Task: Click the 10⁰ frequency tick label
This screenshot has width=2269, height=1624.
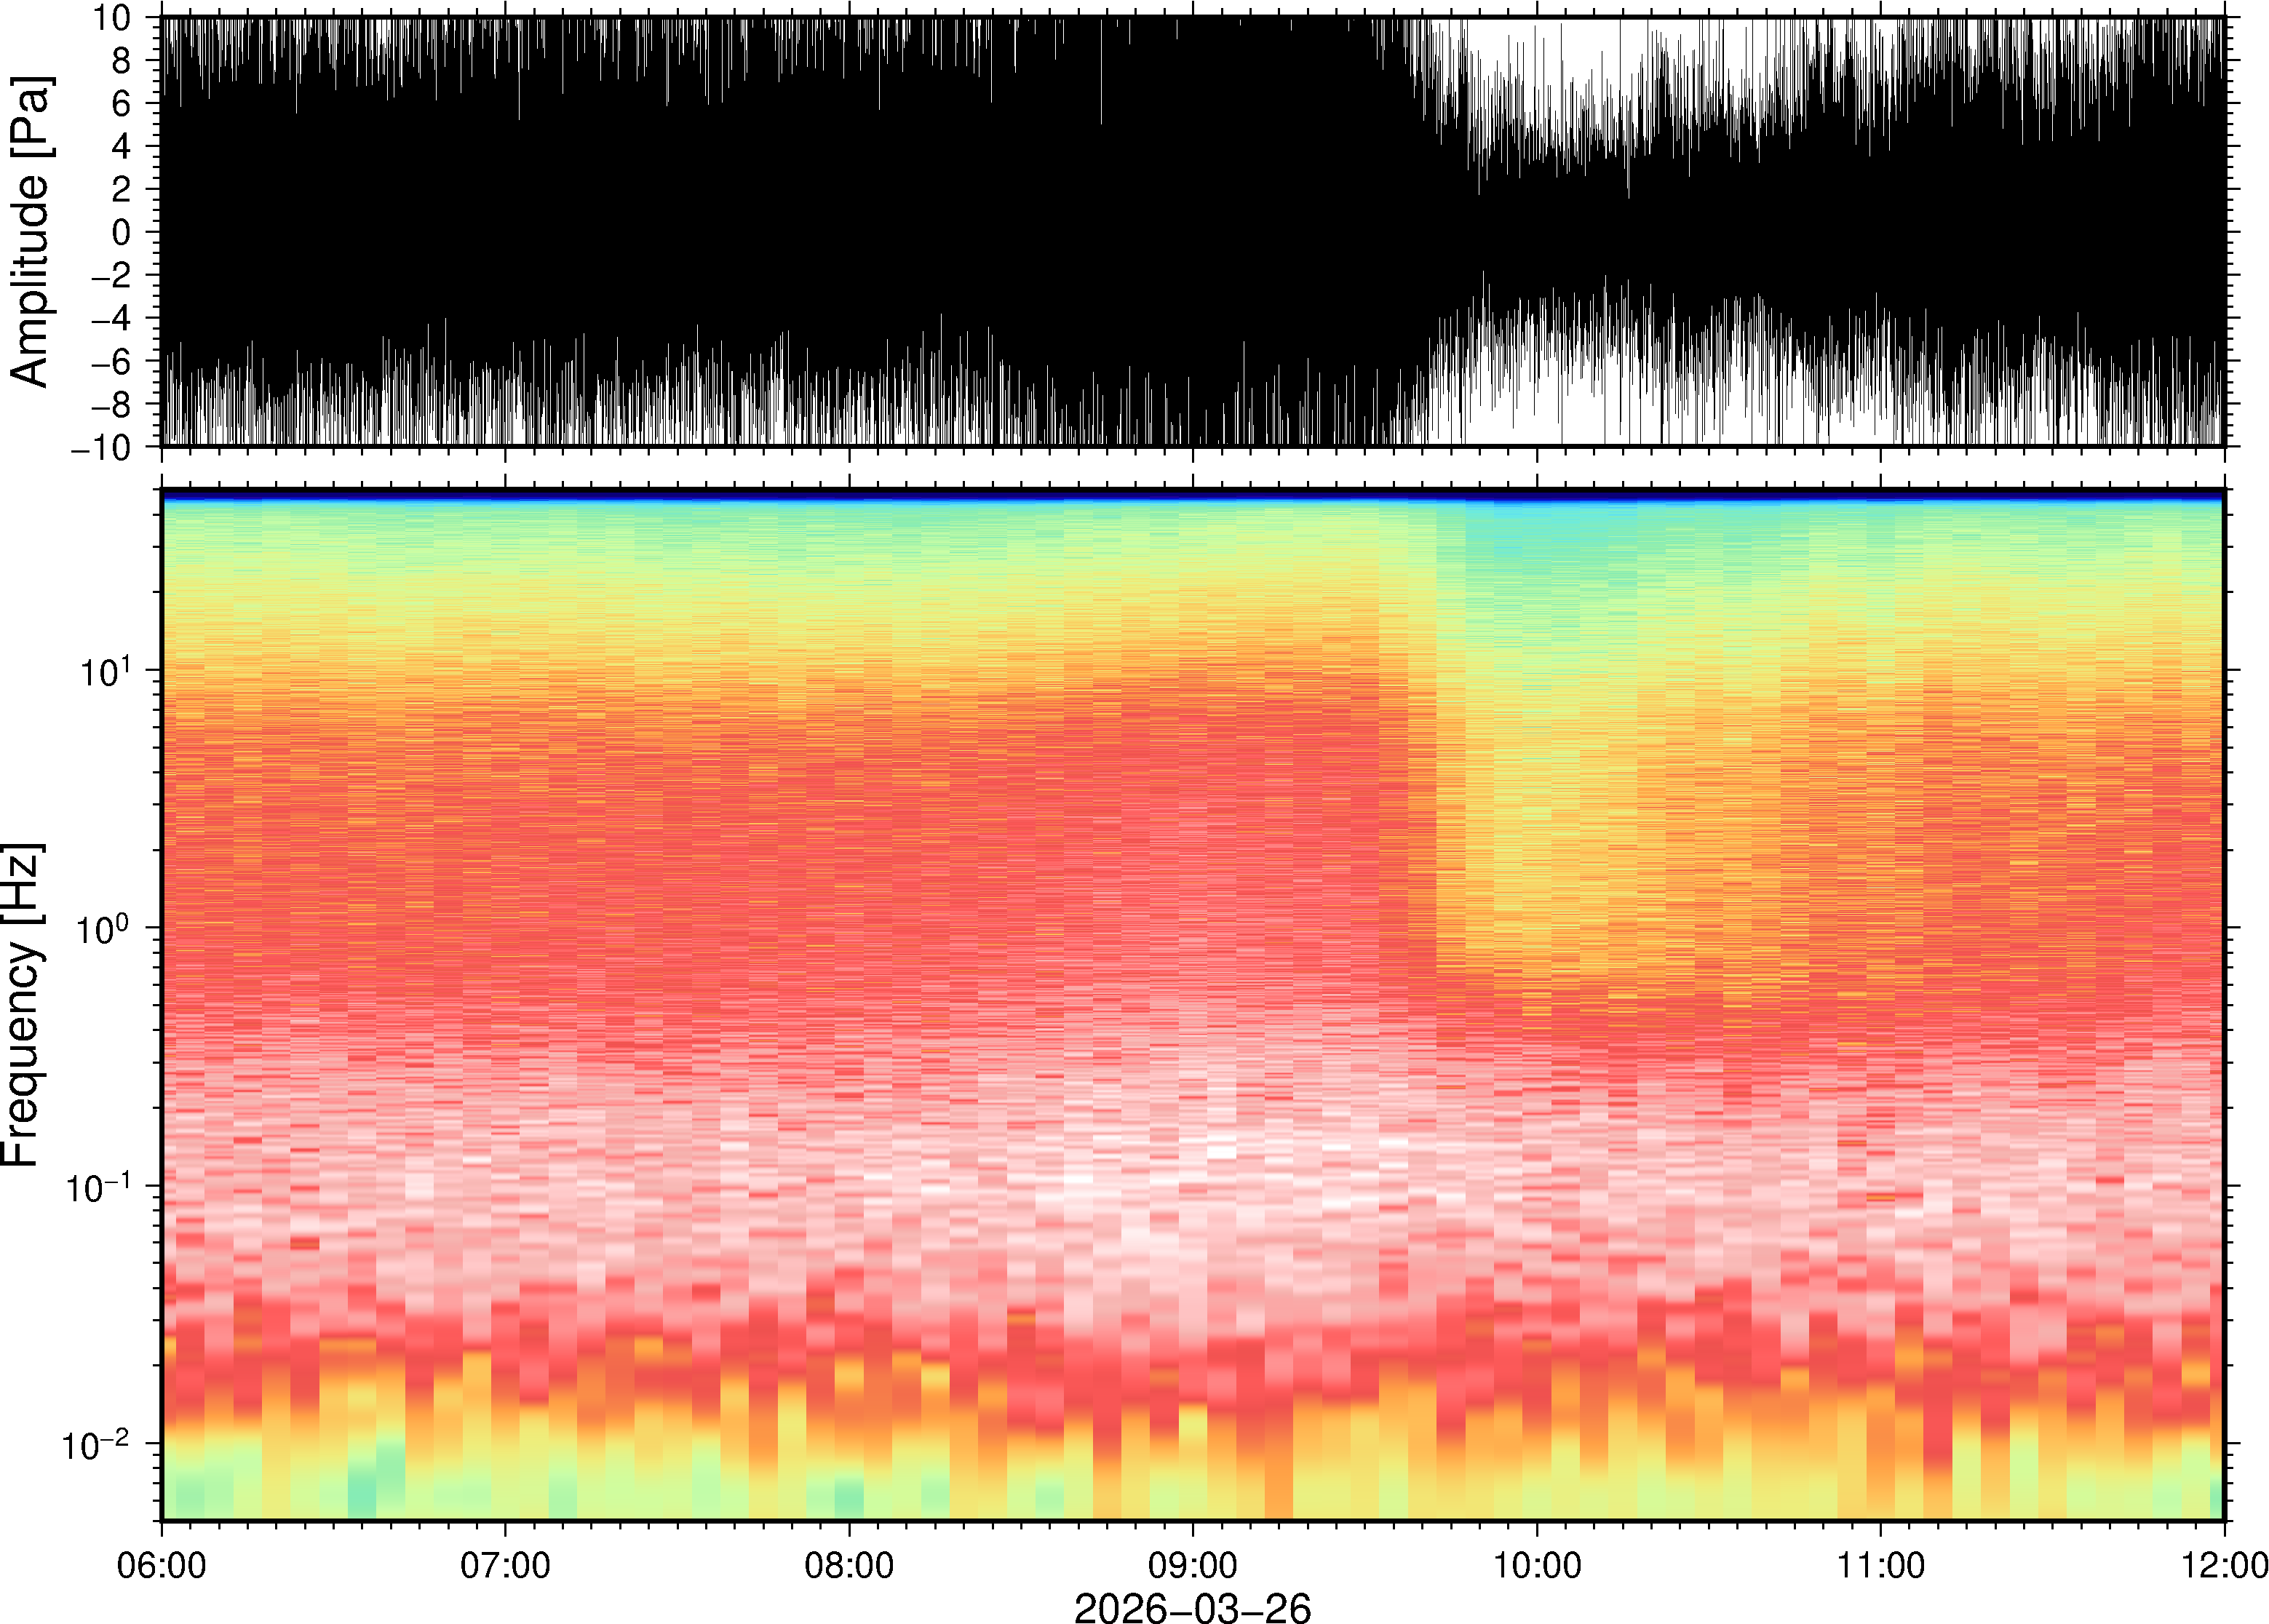Action: [x=103, y=928]
